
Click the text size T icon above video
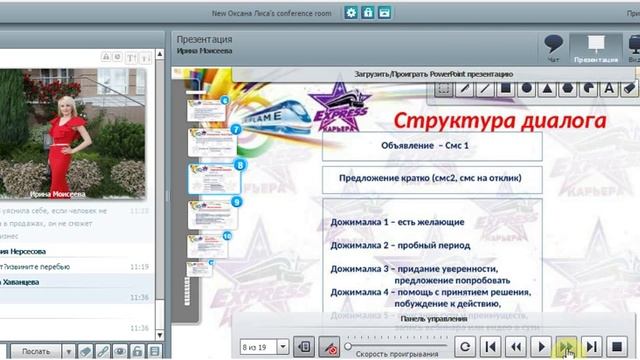tap(131, 58)
